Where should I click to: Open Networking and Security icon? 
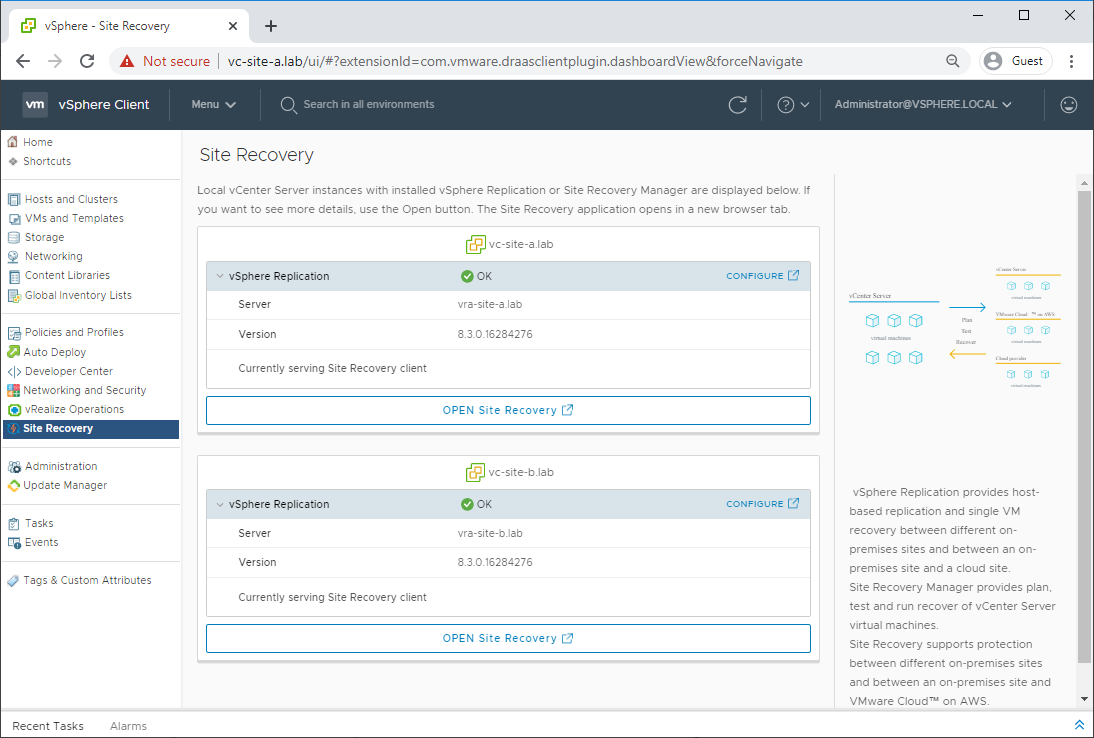13,391
